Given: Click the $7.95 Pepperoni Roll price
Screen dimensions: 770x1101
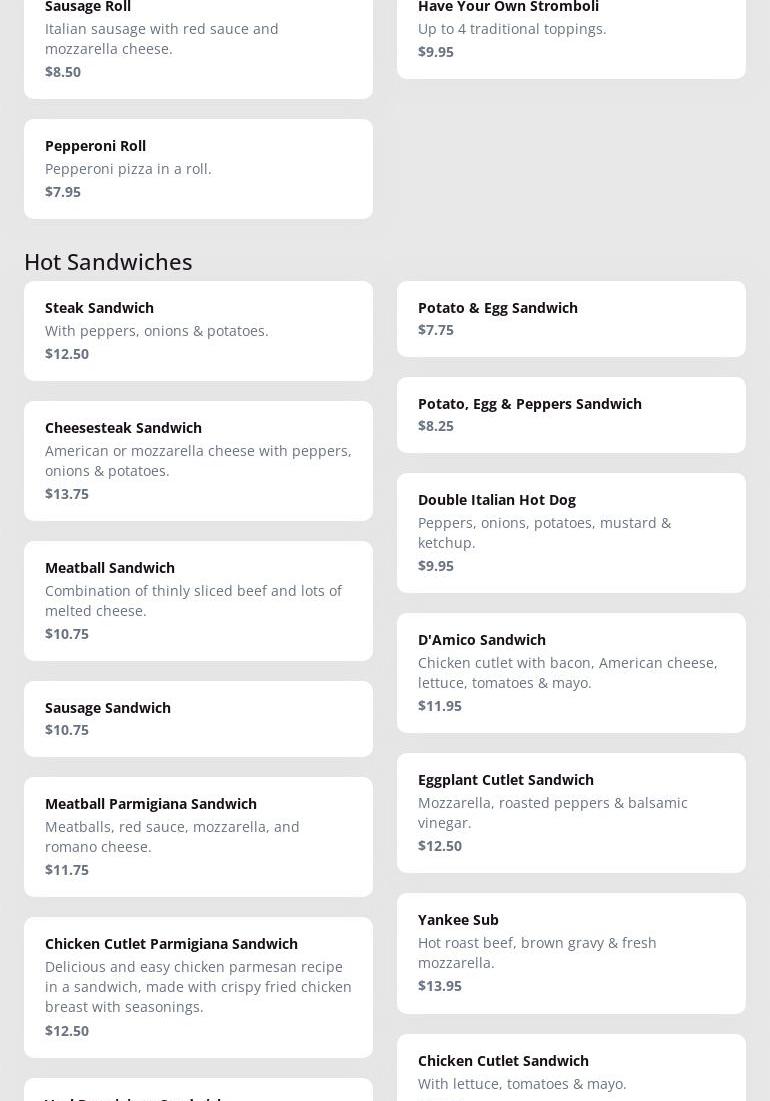Looking at the screenshot, I should (x=63, y=192).
